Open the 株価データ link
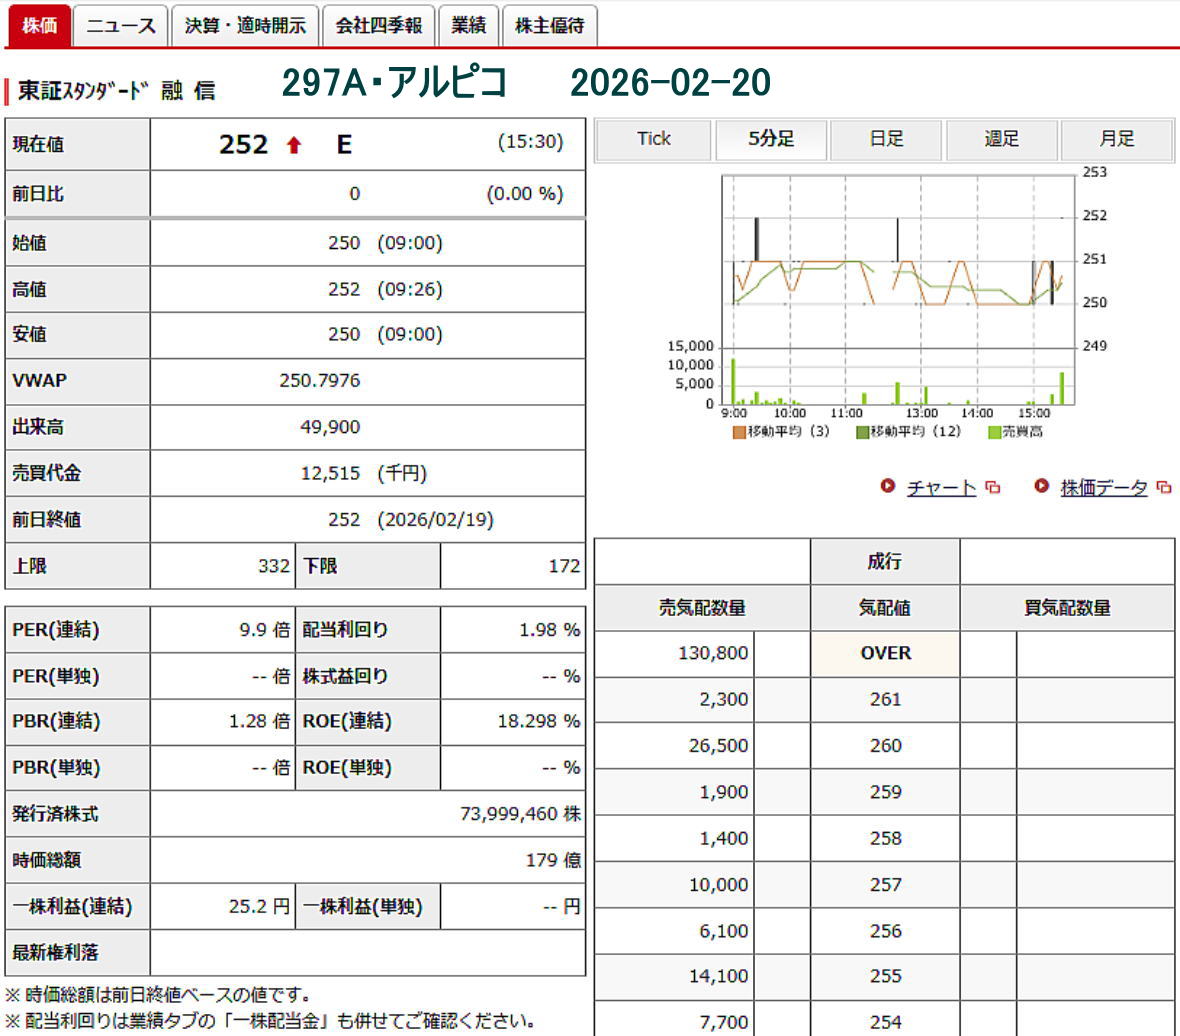Image resolution: width=1180 pixels, height=1036 pixels. point(1103,488)
